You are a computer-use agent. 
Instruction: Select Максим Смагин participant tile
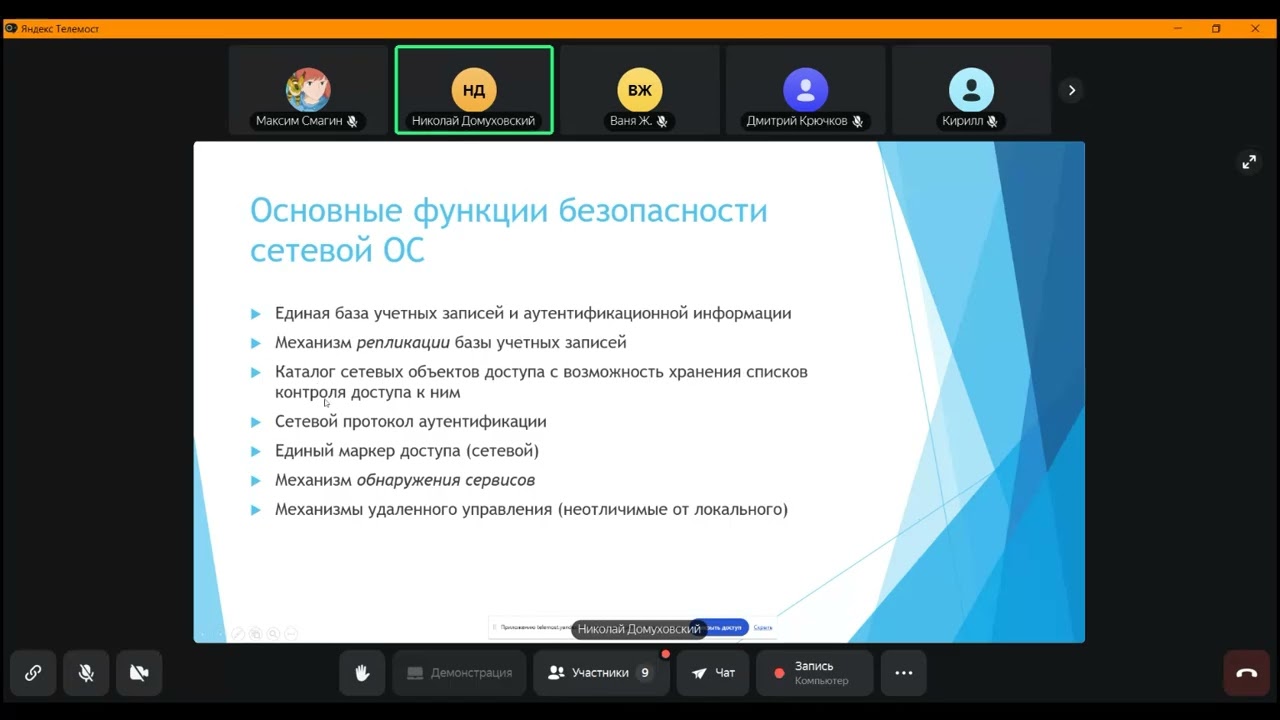coord(307,90)
